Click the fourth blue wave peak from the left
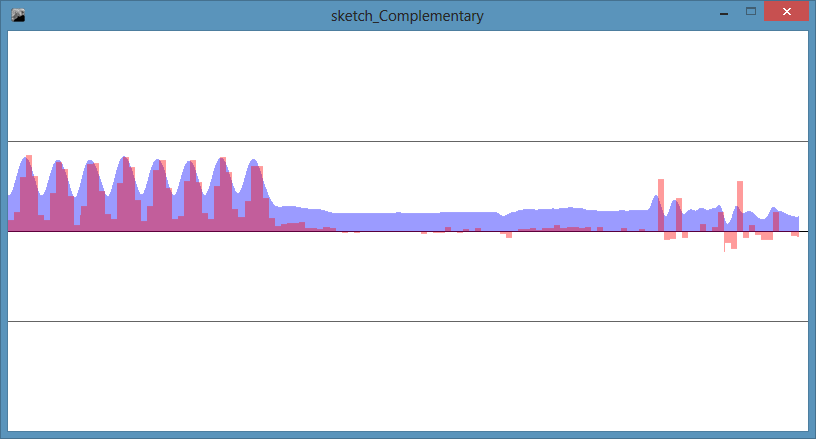This screenshot has width=816, height=439. 123,163
